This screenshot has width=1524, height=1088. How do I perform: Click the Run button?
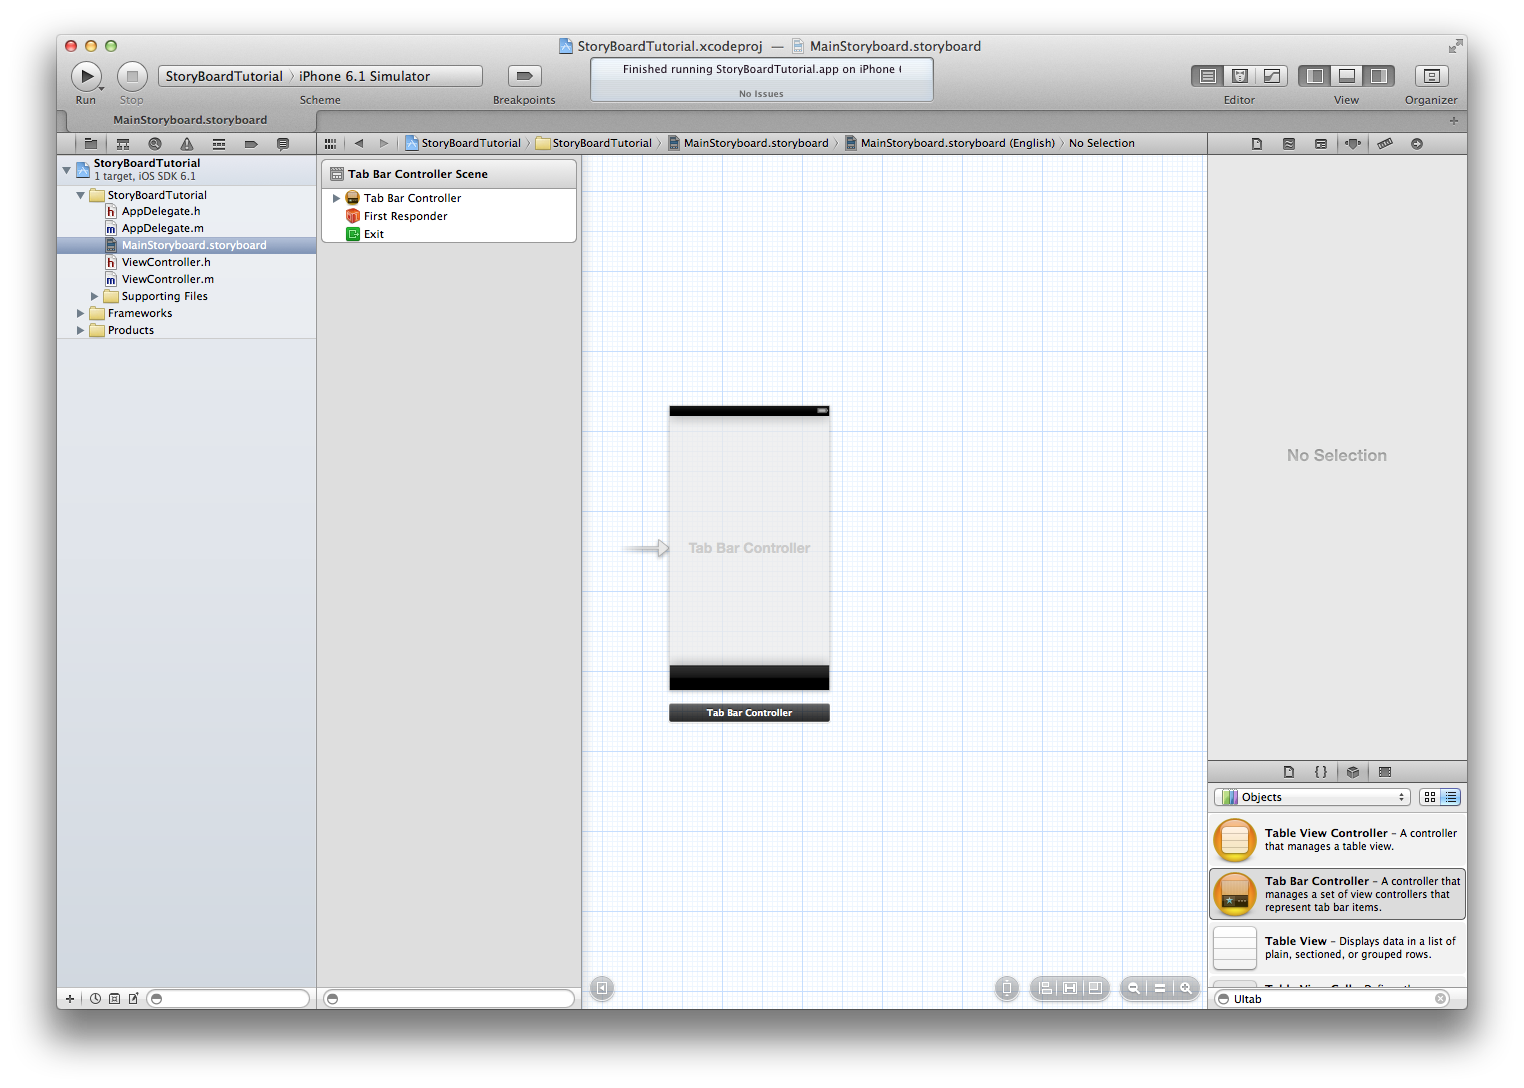(x=86, y=76)
